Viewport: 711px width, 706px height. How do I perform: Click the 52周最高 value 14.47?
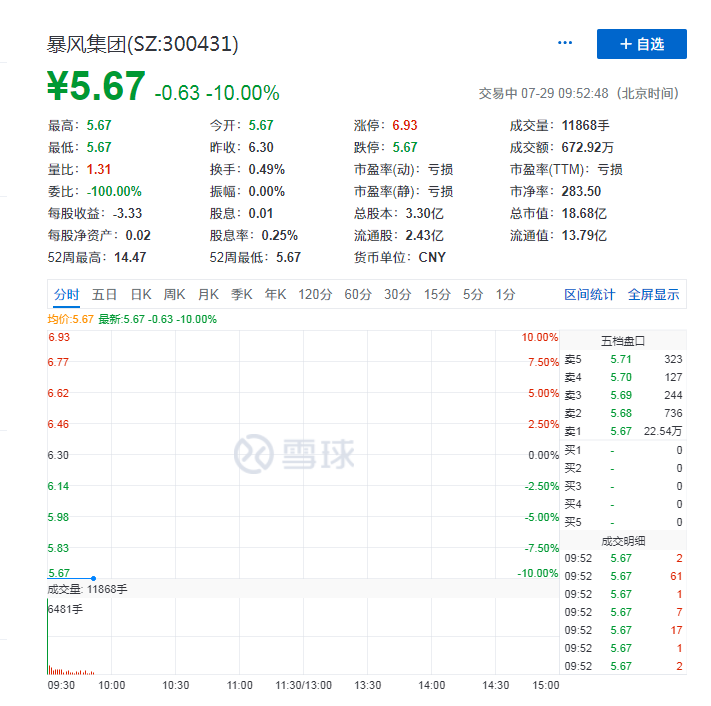click(x=130, y=258)
